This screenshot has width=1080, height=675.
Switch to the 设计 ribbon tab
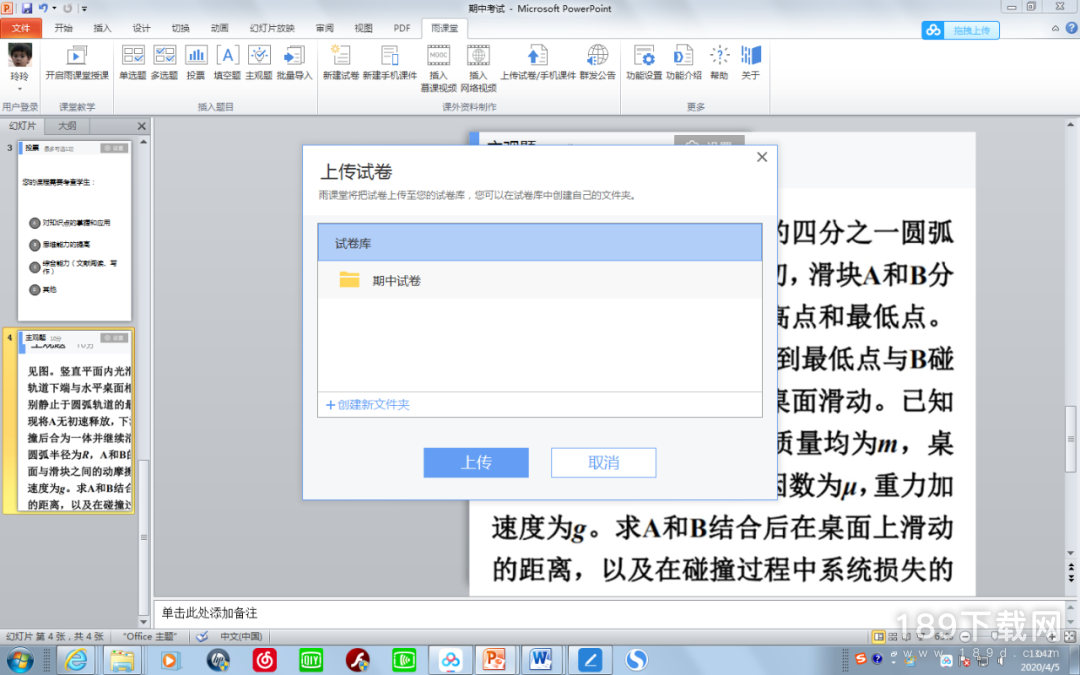pos(141,28)
